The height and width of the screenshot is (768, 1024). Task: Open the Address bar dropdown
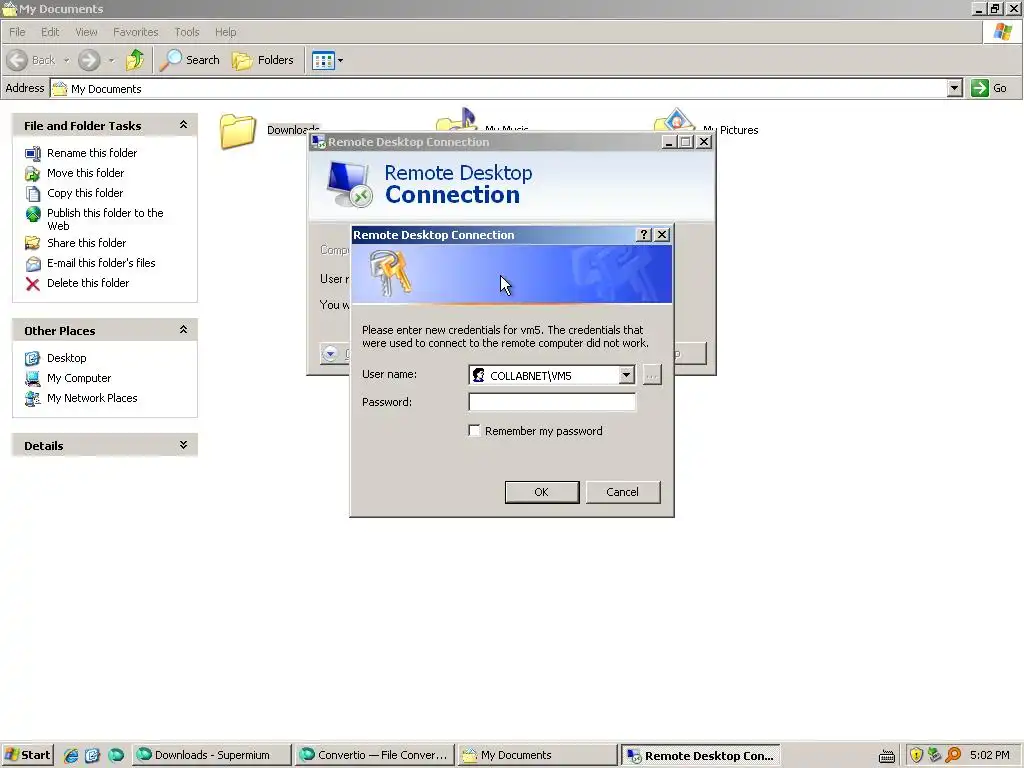(954, 88)
